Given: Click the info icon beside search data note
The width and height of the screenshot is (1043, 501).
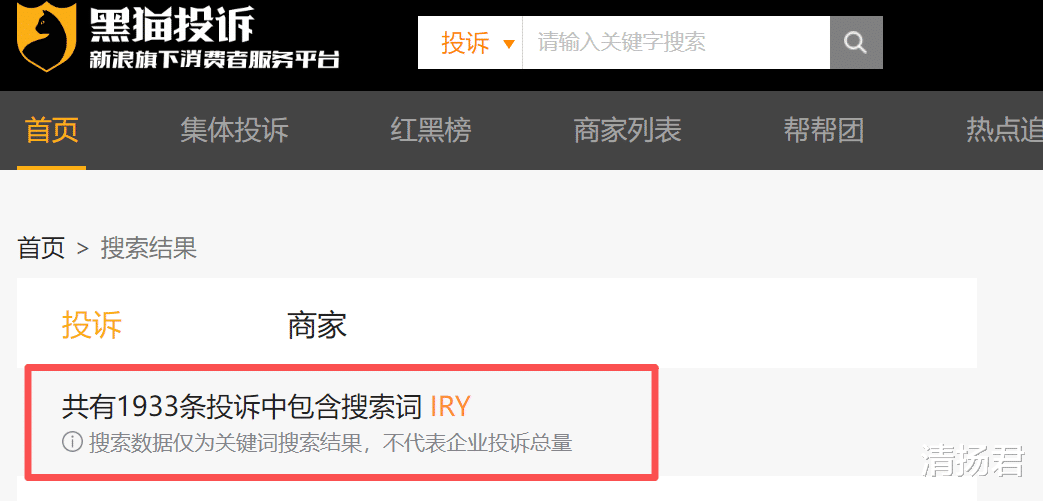Looking at the screenshot, I should click(72, 442).
